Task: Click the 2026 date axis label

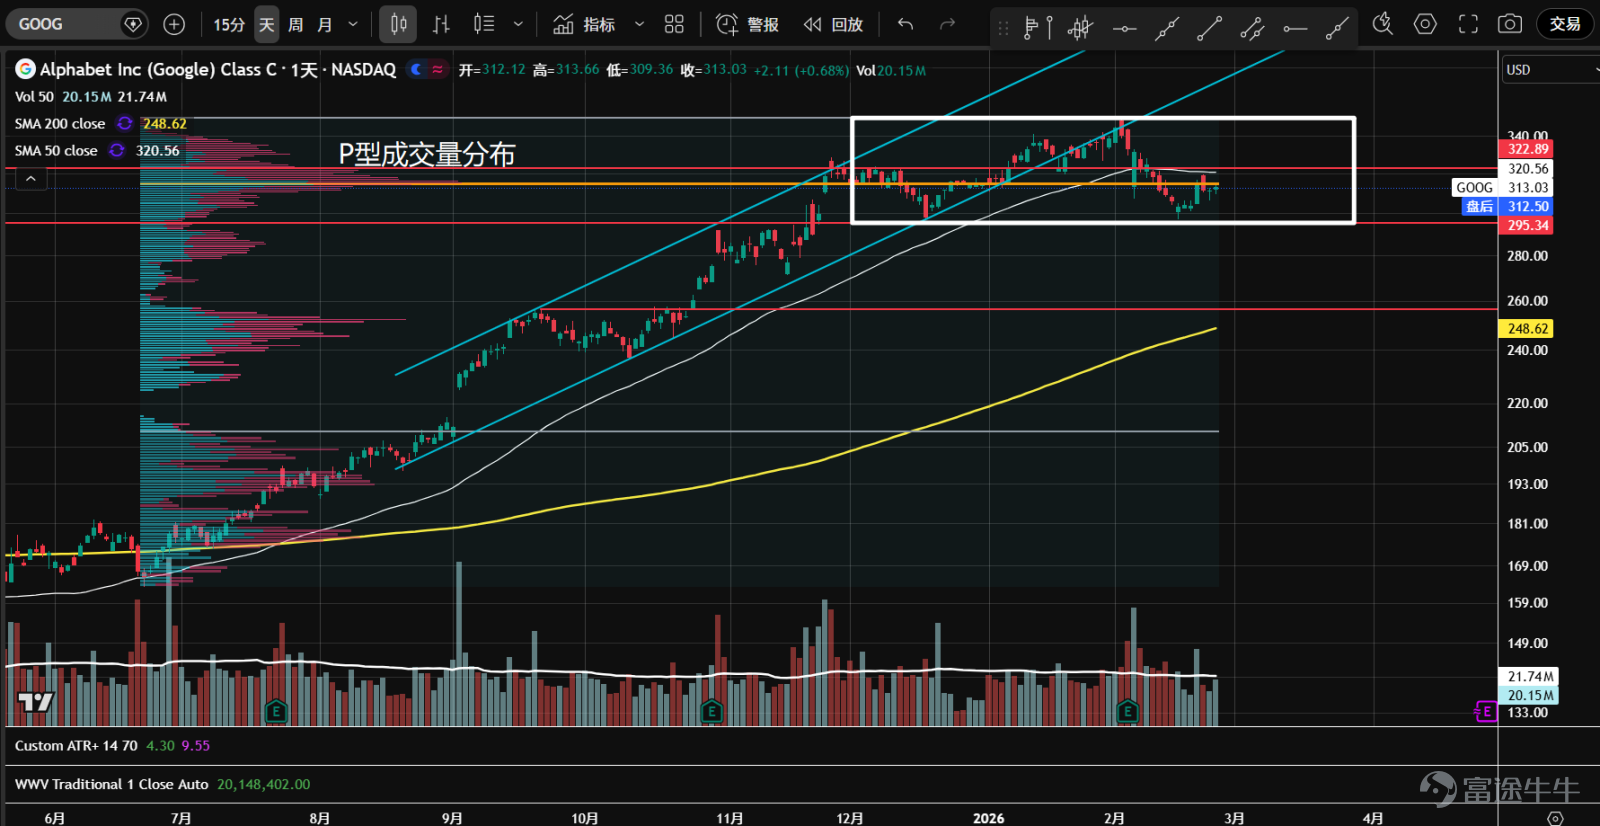Action: click(x=989, y=818)
